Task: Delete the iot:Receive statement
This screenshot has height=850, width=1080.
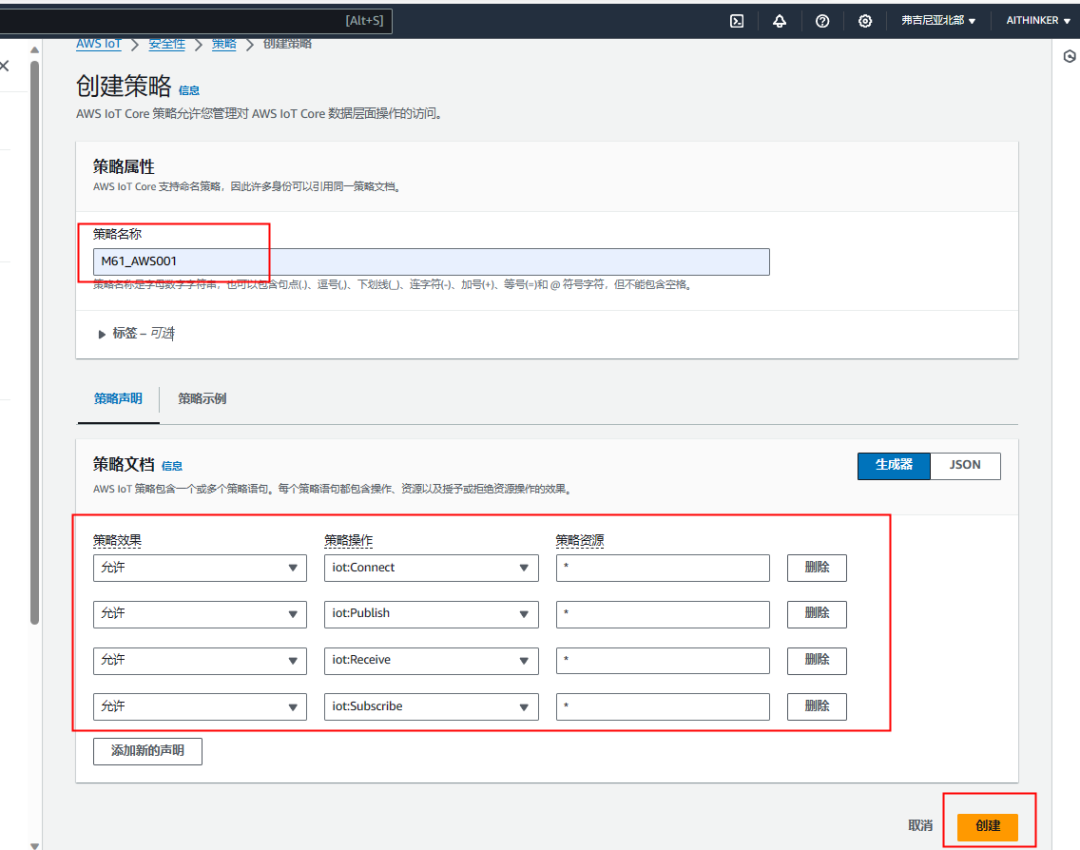Action: coord(817,661)
